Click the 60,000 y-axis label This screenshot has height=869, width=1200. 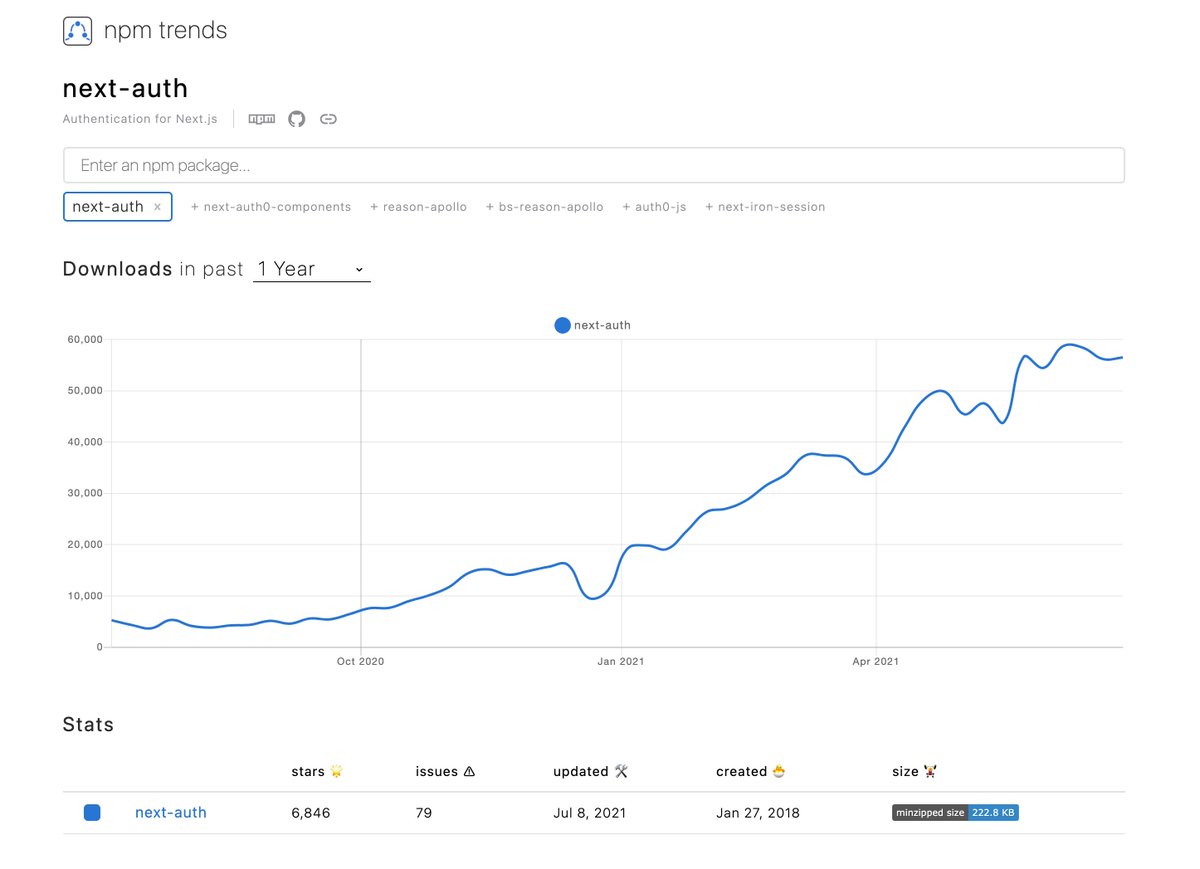click(86, 340)
